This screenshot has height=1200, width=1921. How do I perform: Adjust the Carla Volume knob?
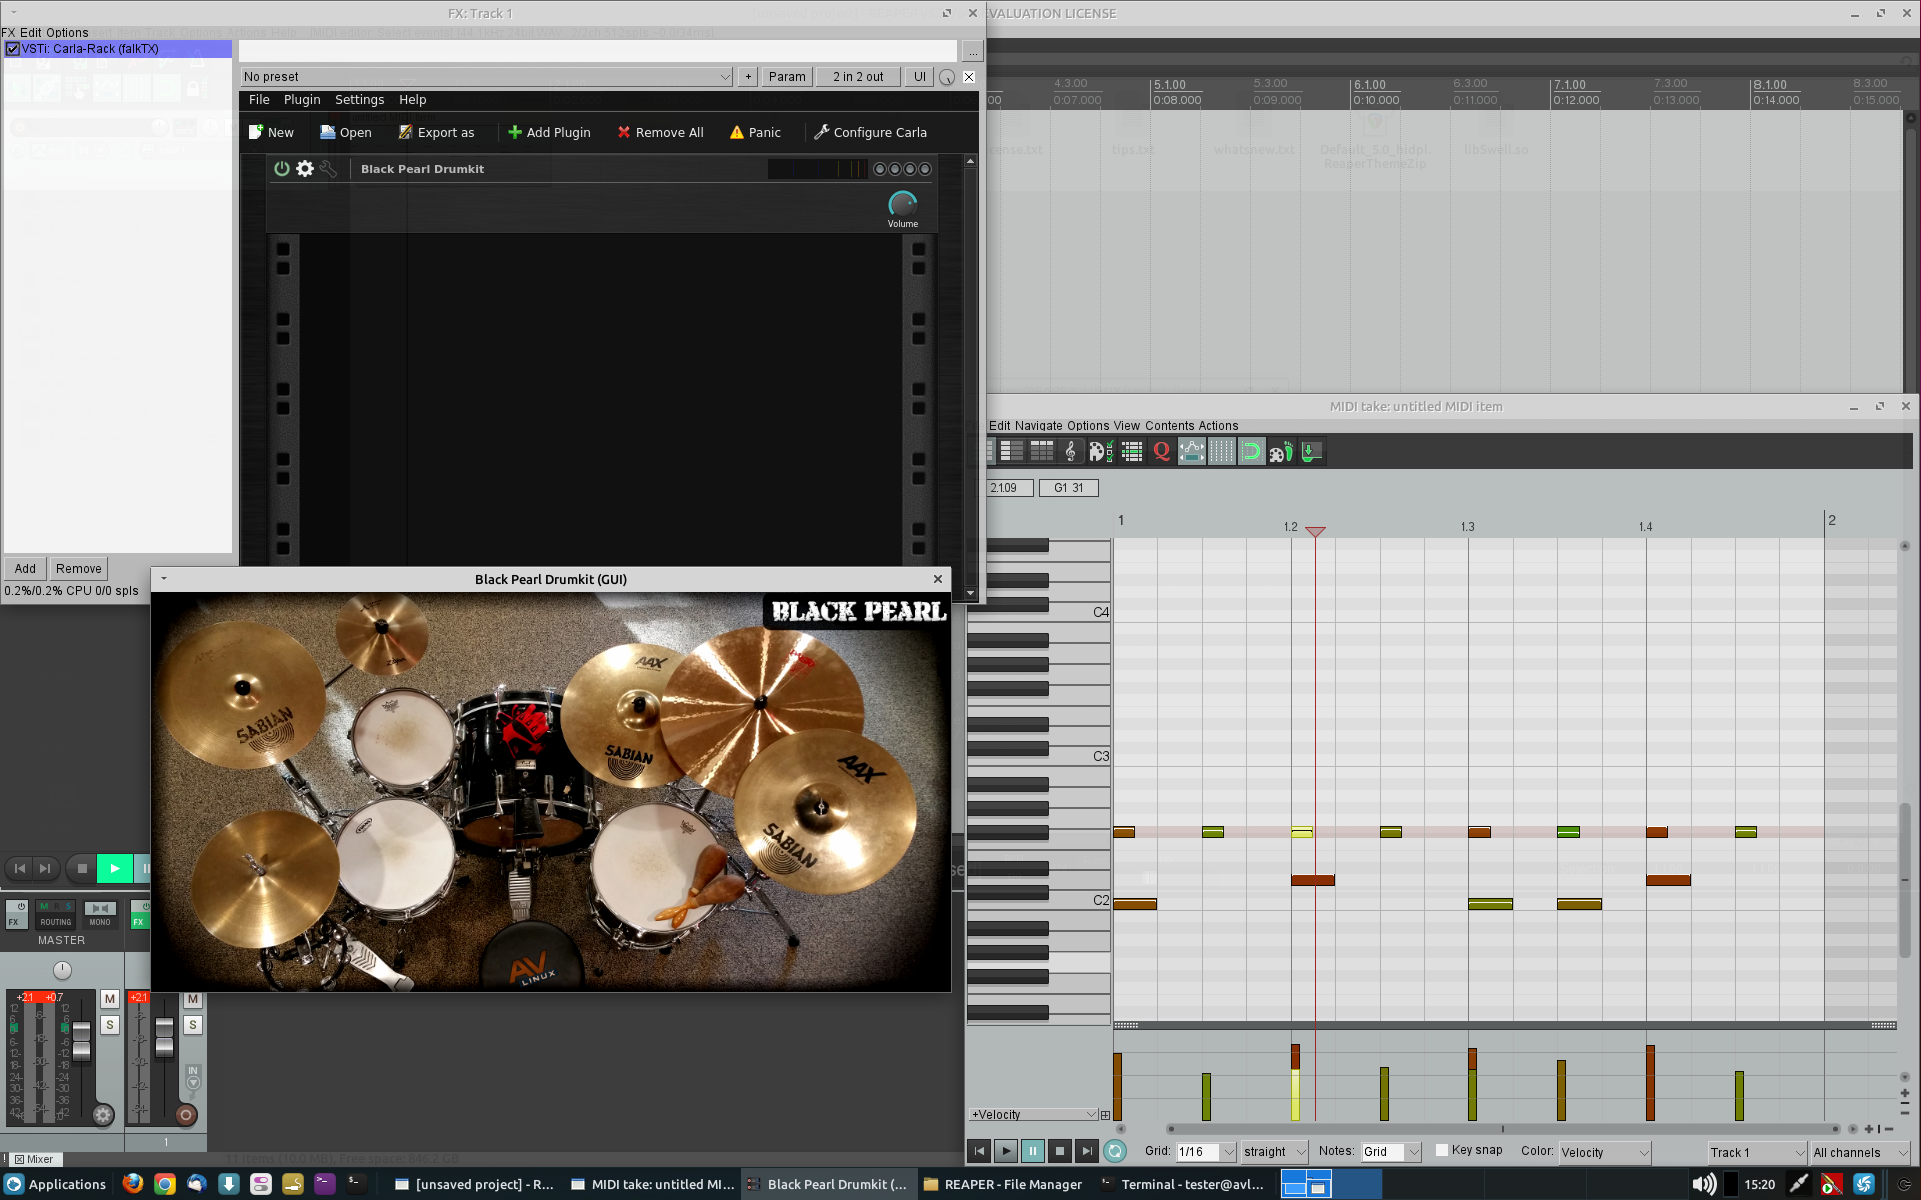point(902,204)
